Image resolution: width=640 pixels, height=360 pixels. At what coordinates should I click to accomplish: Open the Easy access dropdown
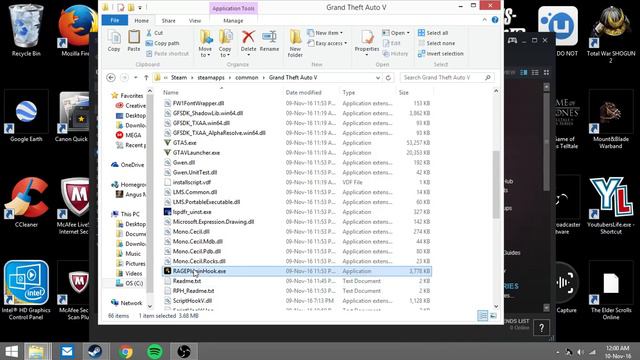(x=327, y=43)
